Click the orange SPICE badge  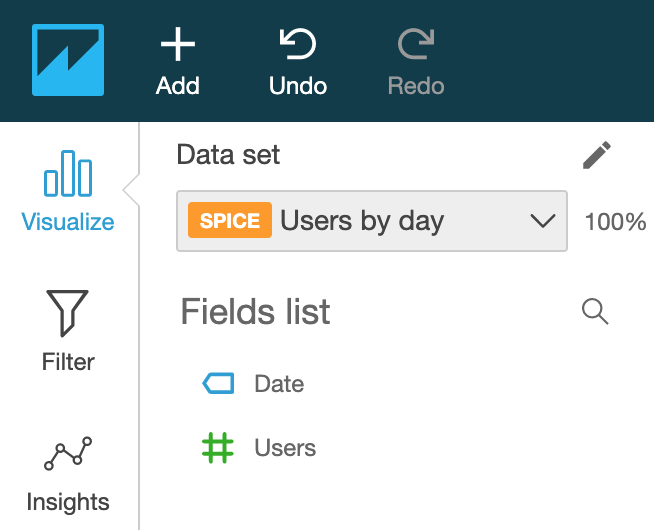(x=230, y=221)
